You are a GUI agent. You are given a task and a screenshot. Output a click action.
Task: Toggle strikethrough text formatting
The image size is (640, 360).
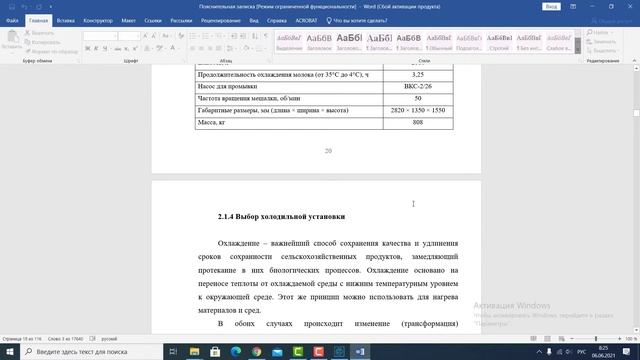tap(117, 49)
